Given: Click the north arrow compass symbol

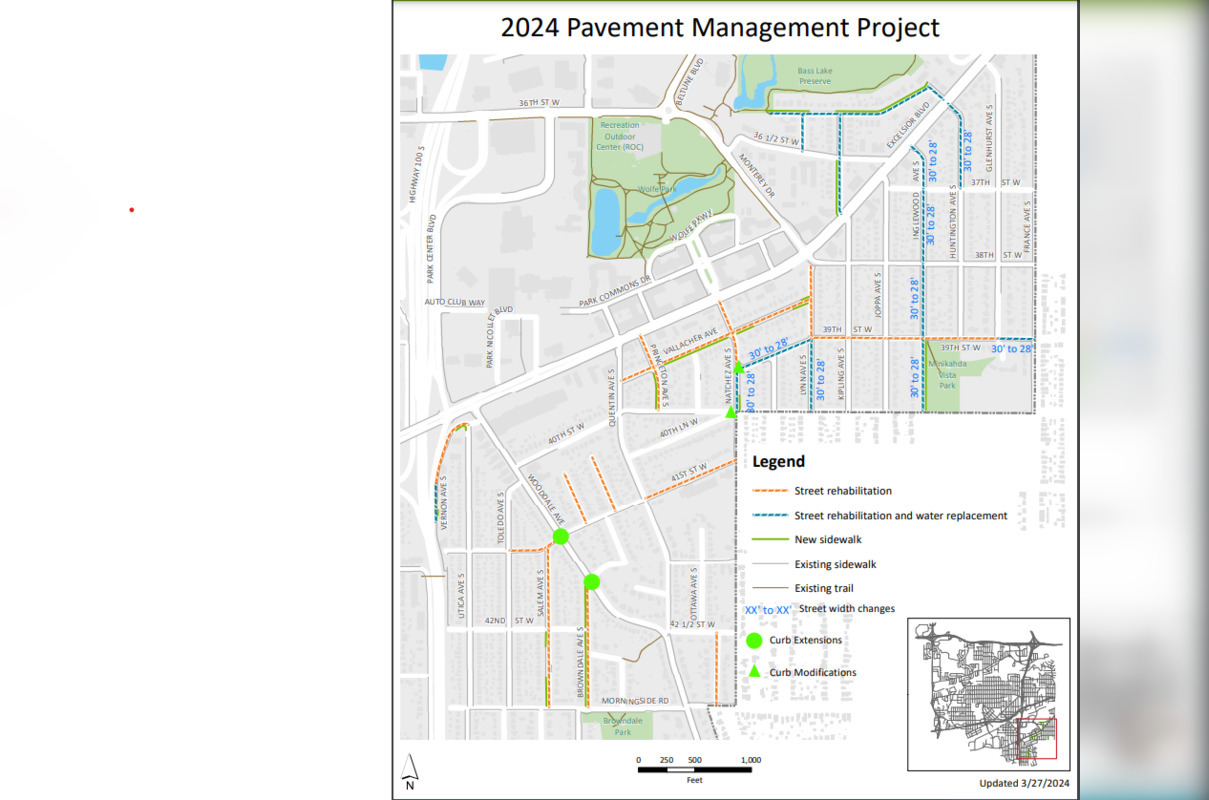Looking at the screenshot, I should [409, 768].
